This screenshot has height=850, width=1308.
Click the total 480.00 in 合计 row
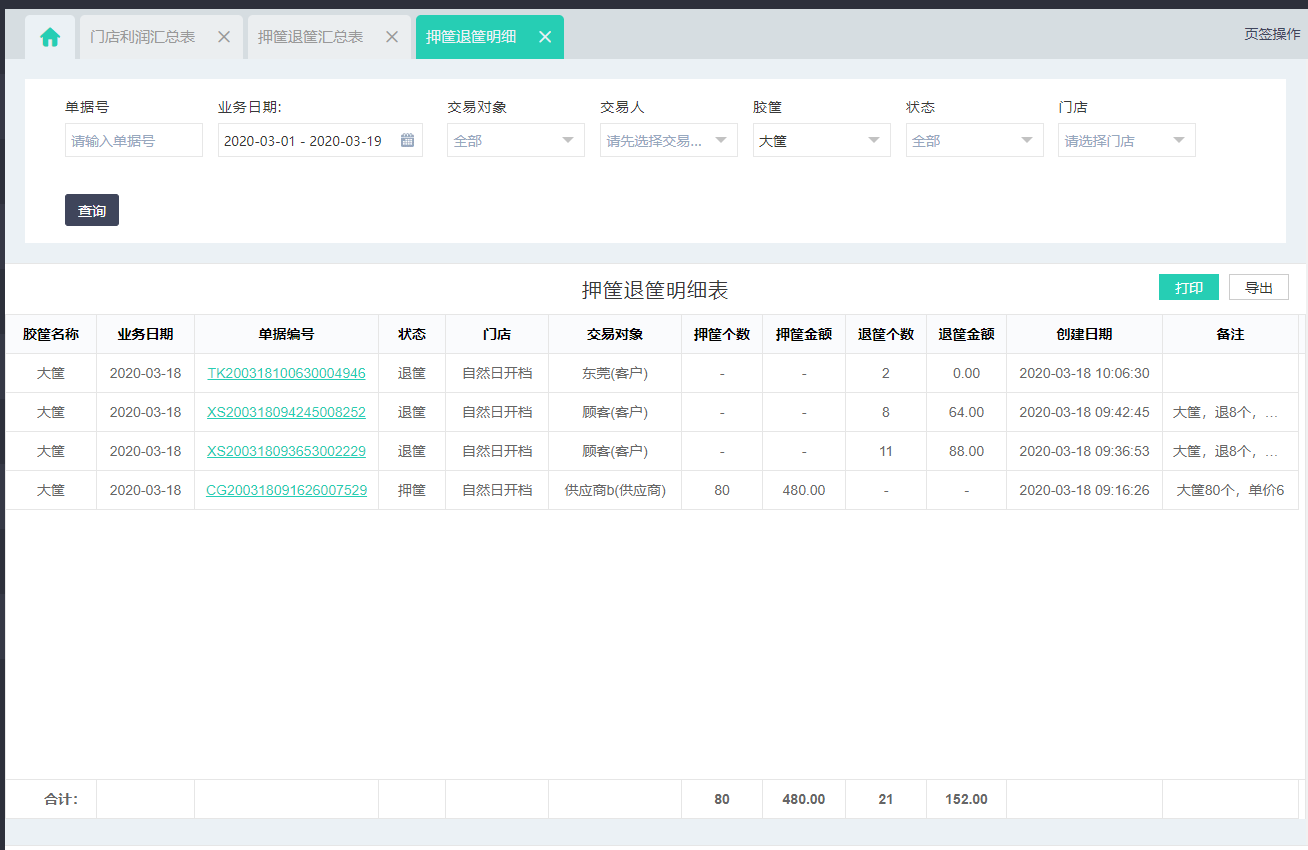pos(804,799)
